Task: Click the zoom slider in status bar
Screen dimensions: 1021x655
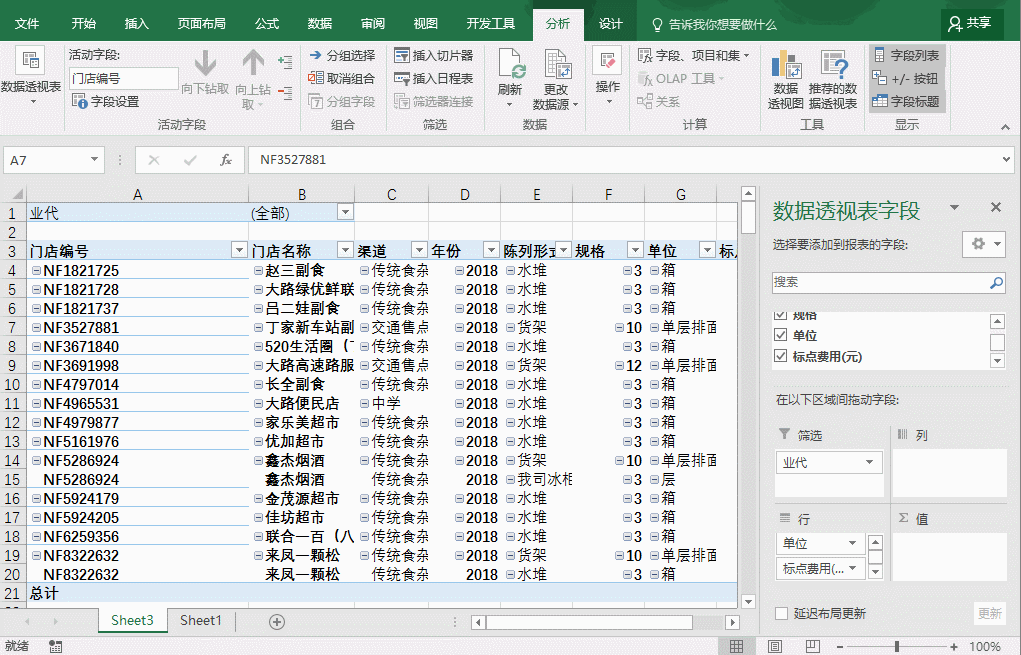Action: tap(897, 646)
